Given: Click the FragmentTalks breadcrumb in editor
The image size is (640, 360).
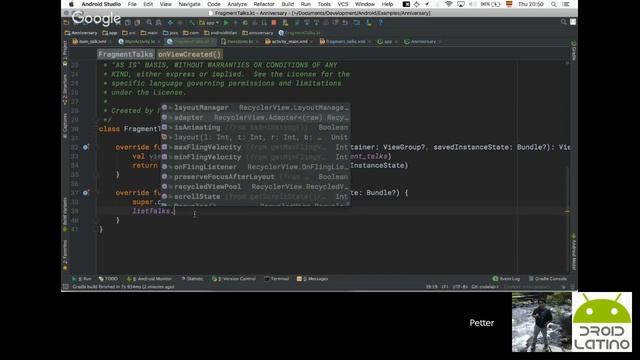Looking at the screenshot, I should (x=126, y=54).
